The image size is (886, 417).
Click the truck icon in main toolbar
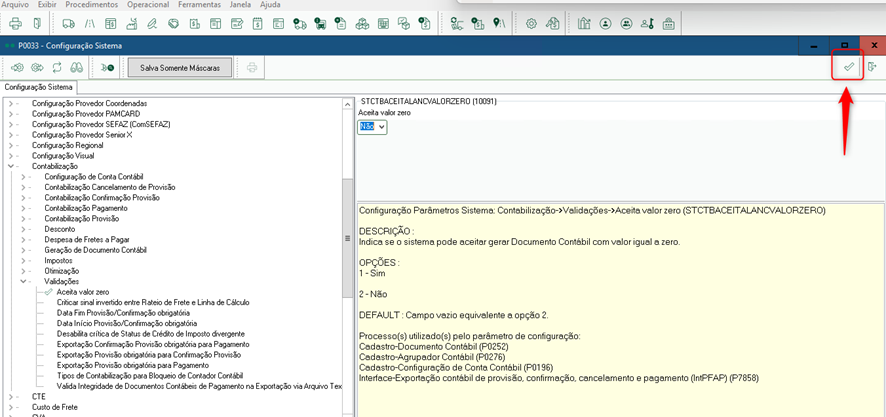click(x=68, y=23)
